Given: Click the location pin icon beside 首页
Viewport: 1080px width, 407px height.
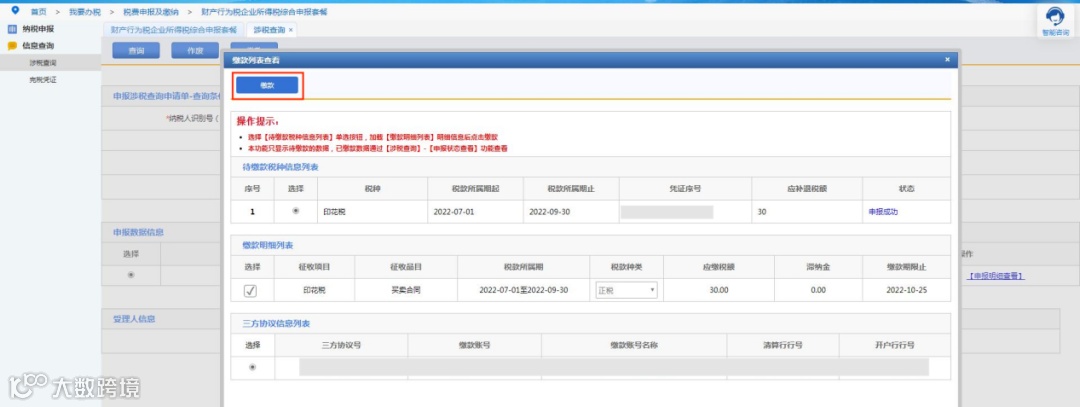Looking at the screenshot, I should [15, 11].
